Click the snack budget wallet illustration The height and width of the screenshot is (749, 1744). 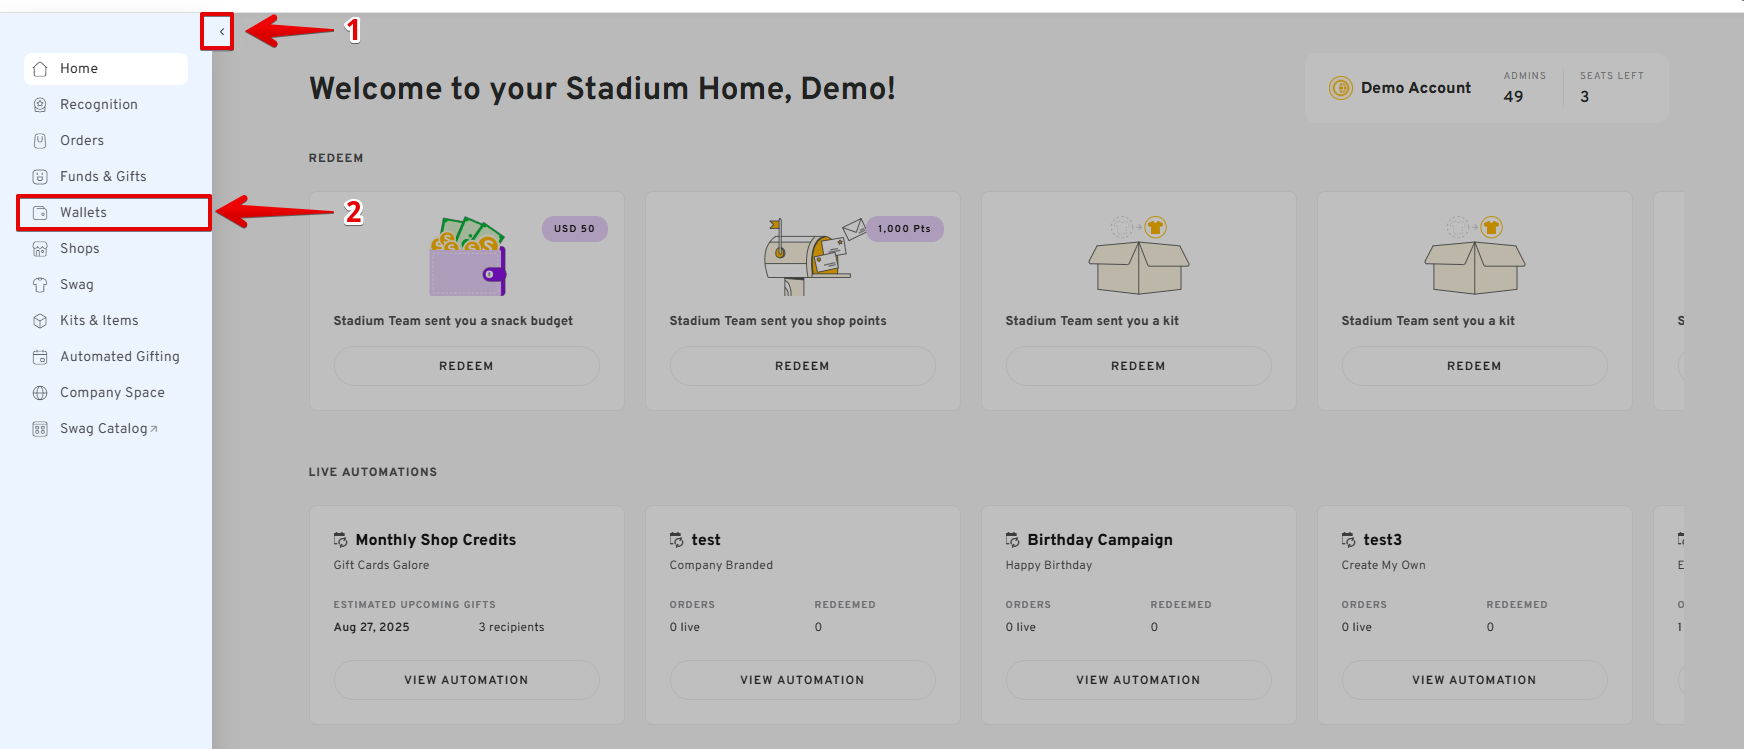(x=468, y=258)
